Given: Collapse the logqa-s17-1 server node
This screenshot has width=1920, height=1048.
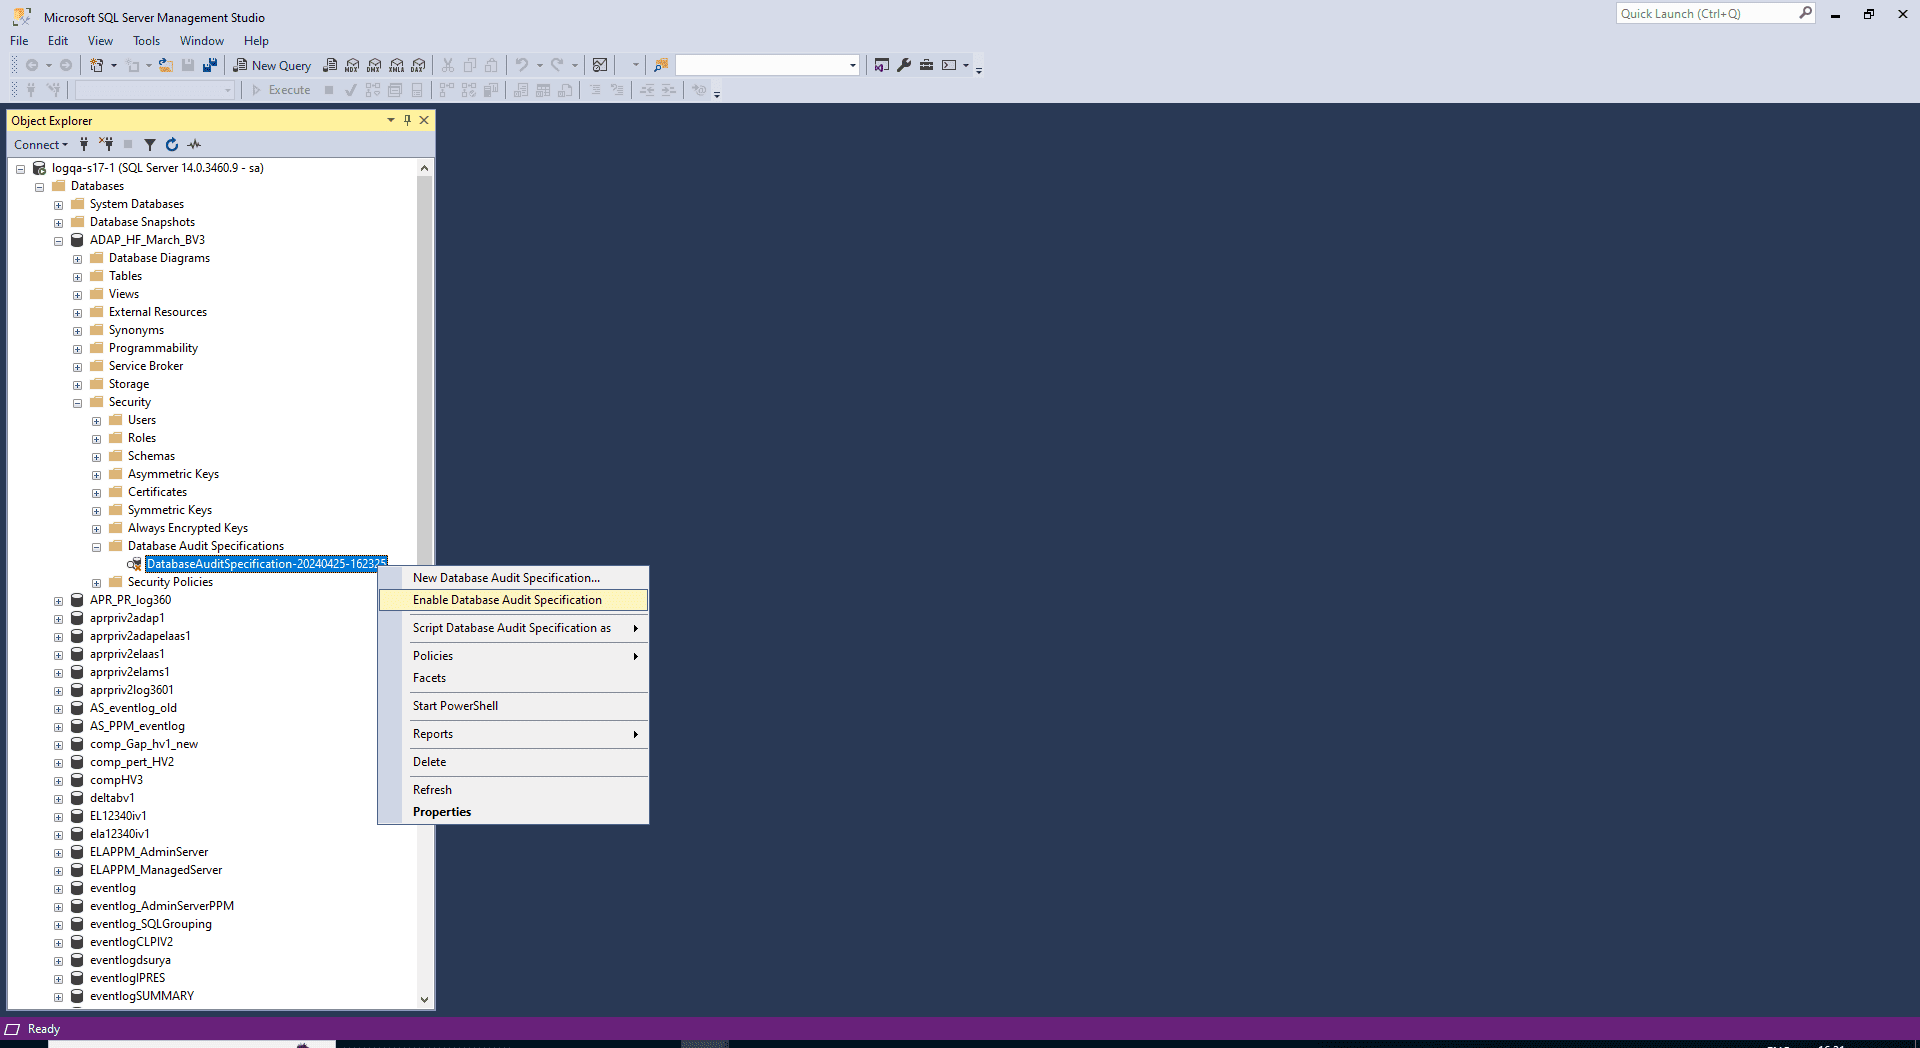Looking at the screenshot, I should 20,169.
